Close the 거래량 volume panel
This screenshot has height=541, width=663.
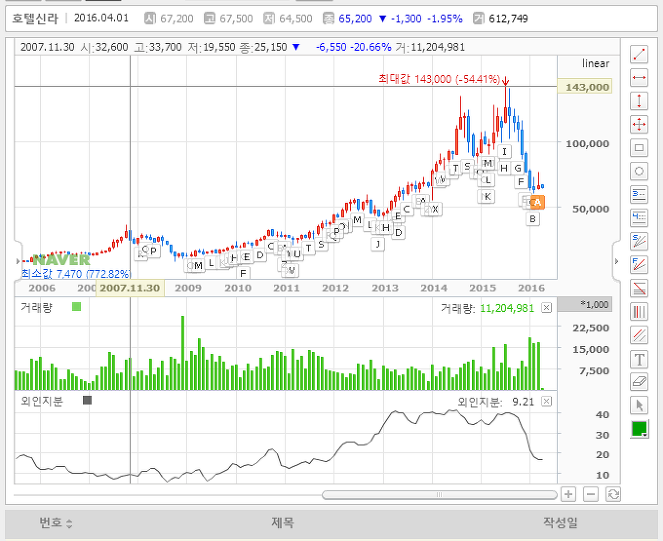tap(547, 308)
